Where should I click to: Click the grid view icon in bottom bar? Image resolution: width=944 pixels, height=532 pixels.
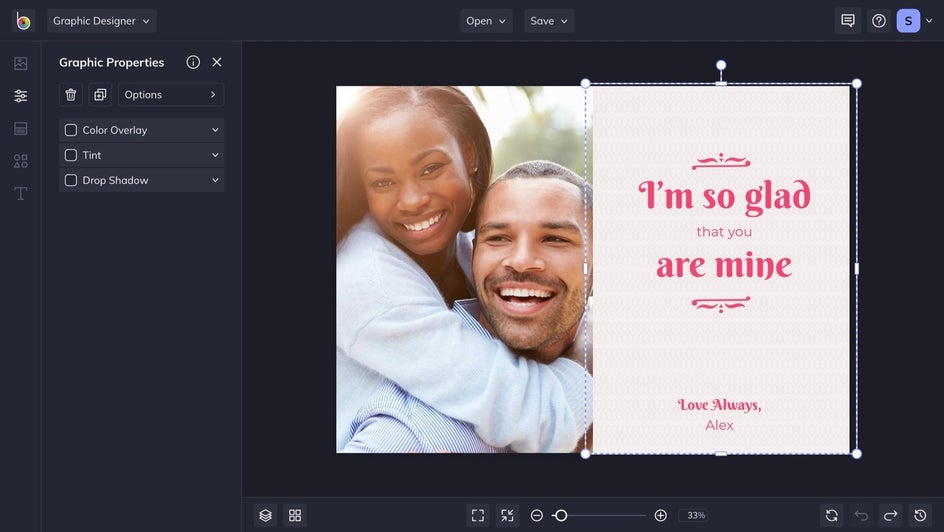pyautogui.click(x=295, y=515)
